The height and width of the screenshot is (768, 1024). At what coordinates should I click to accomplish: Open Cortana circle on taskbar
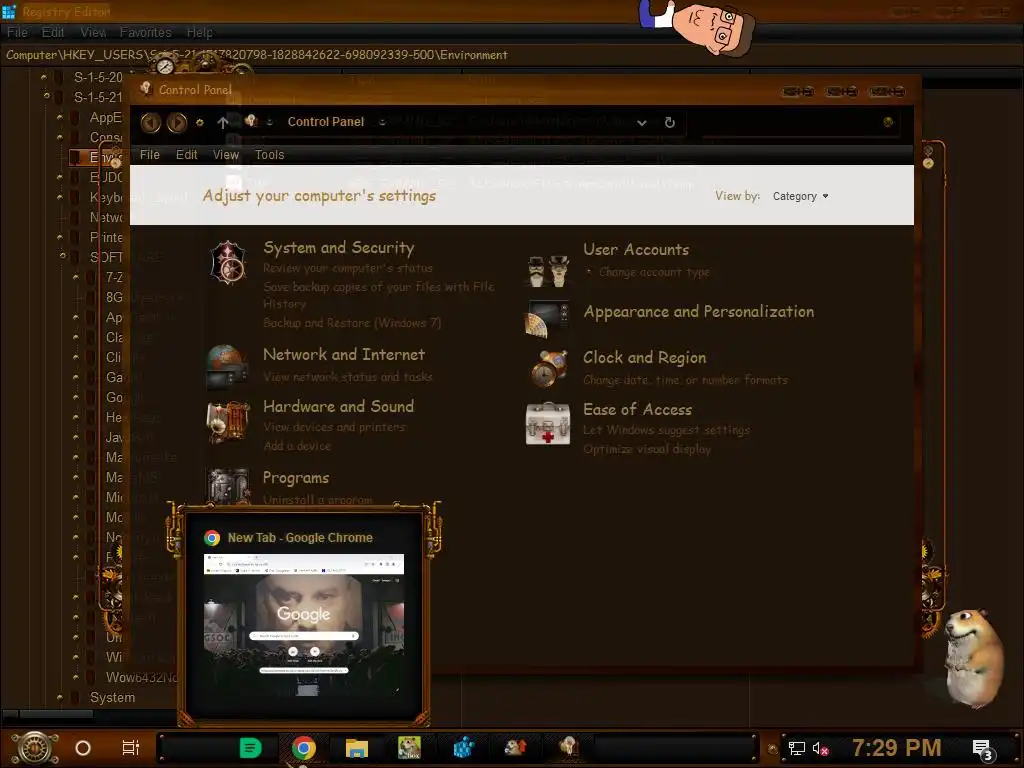coord(83,748)
